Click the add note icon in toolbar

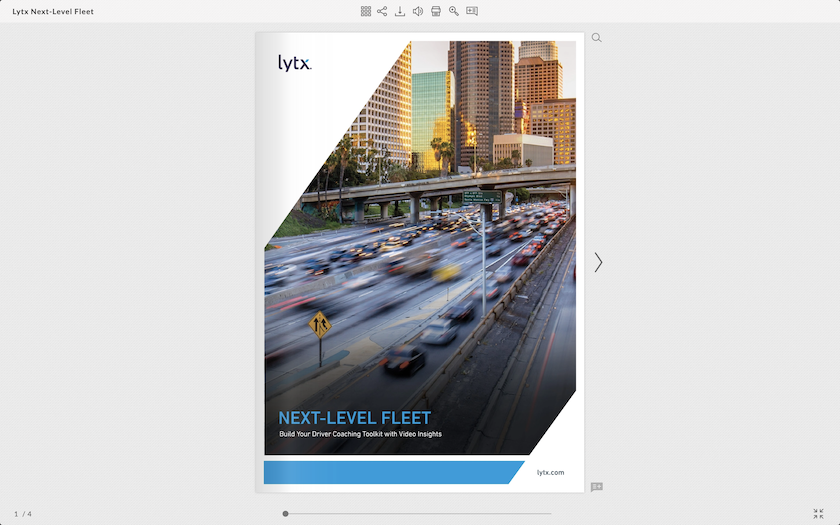click(x=472, y=11)
